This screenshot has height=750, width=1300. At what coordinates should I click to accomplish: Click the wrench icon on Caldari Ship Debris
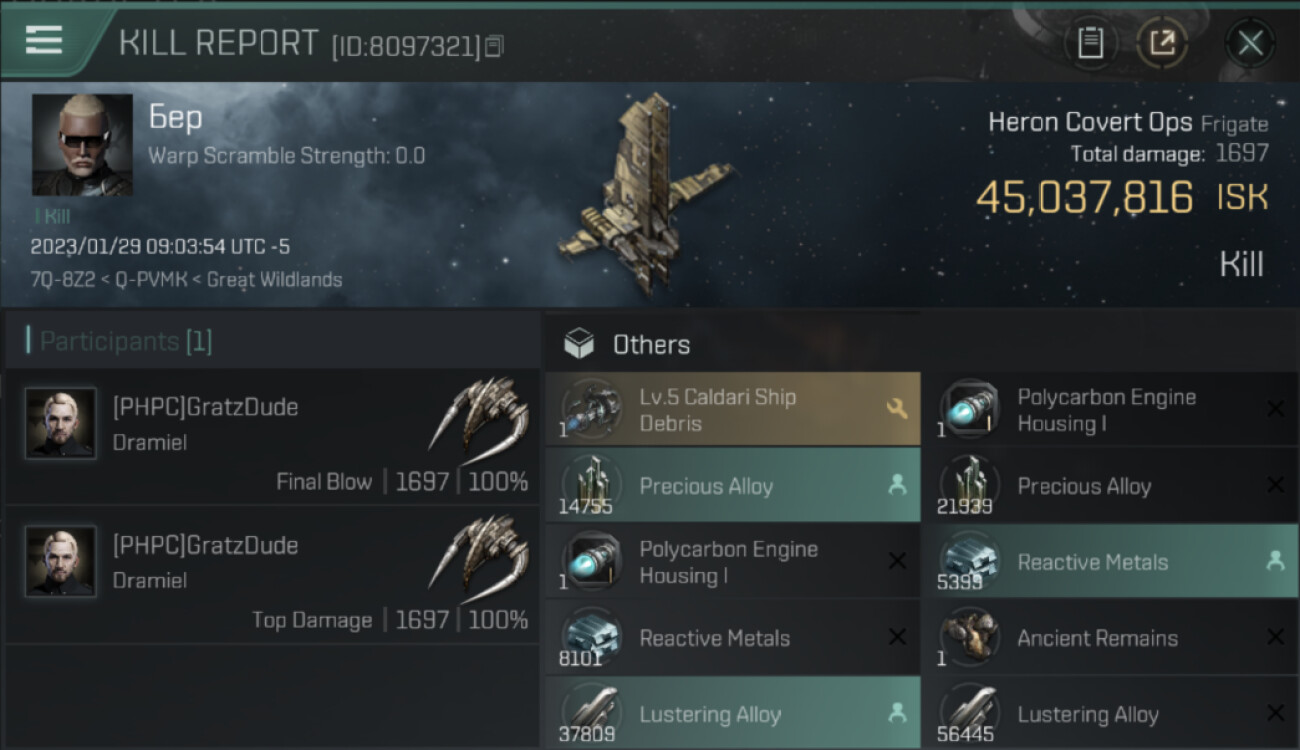click(896, 408)
